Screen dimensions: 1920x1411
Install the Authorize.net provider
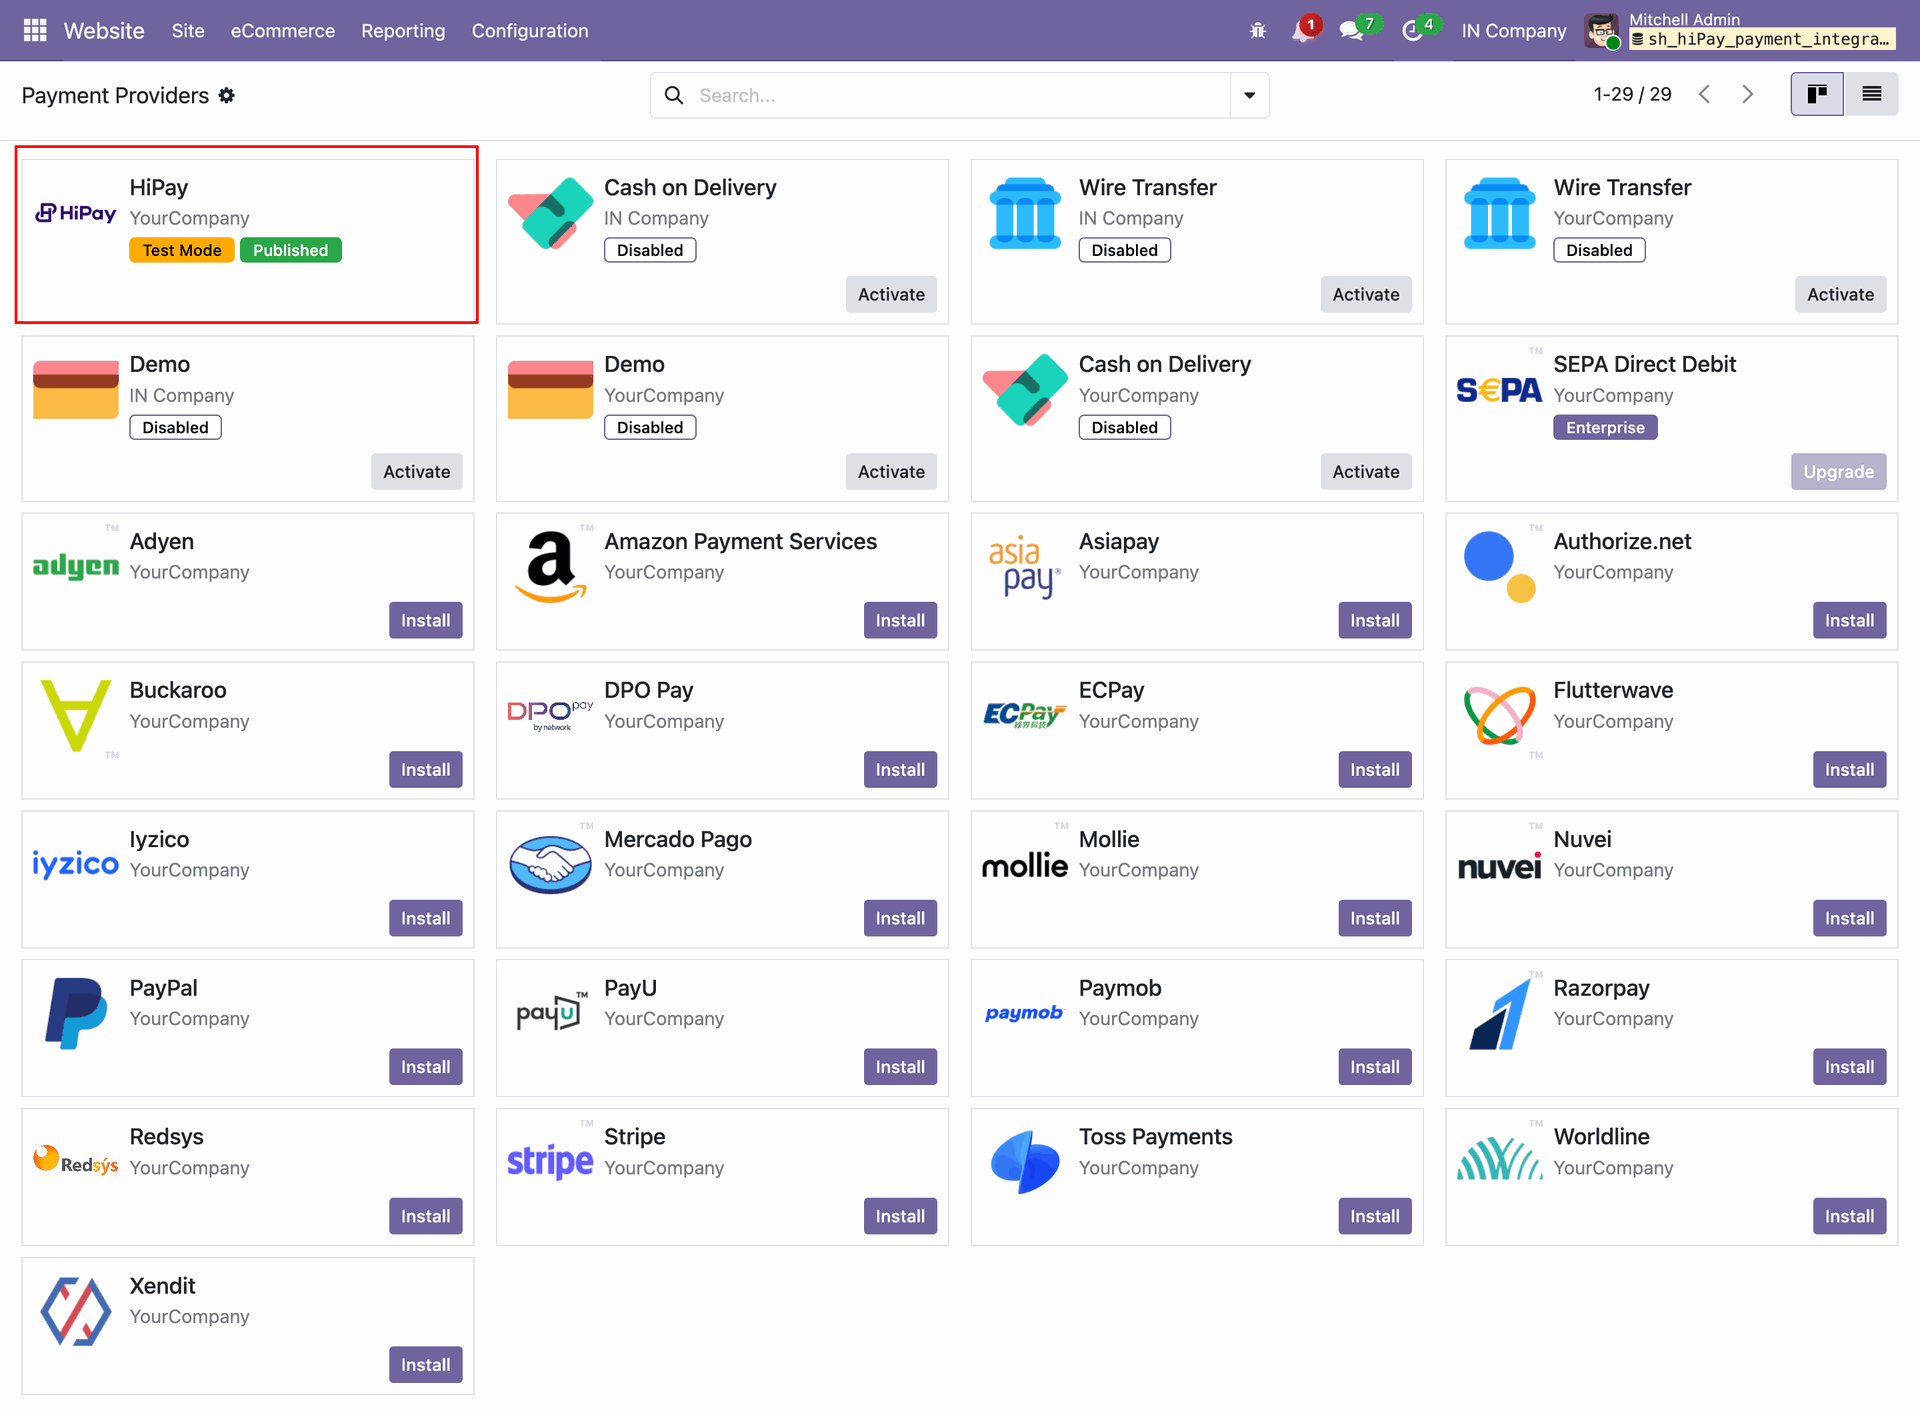(1849, 620)
